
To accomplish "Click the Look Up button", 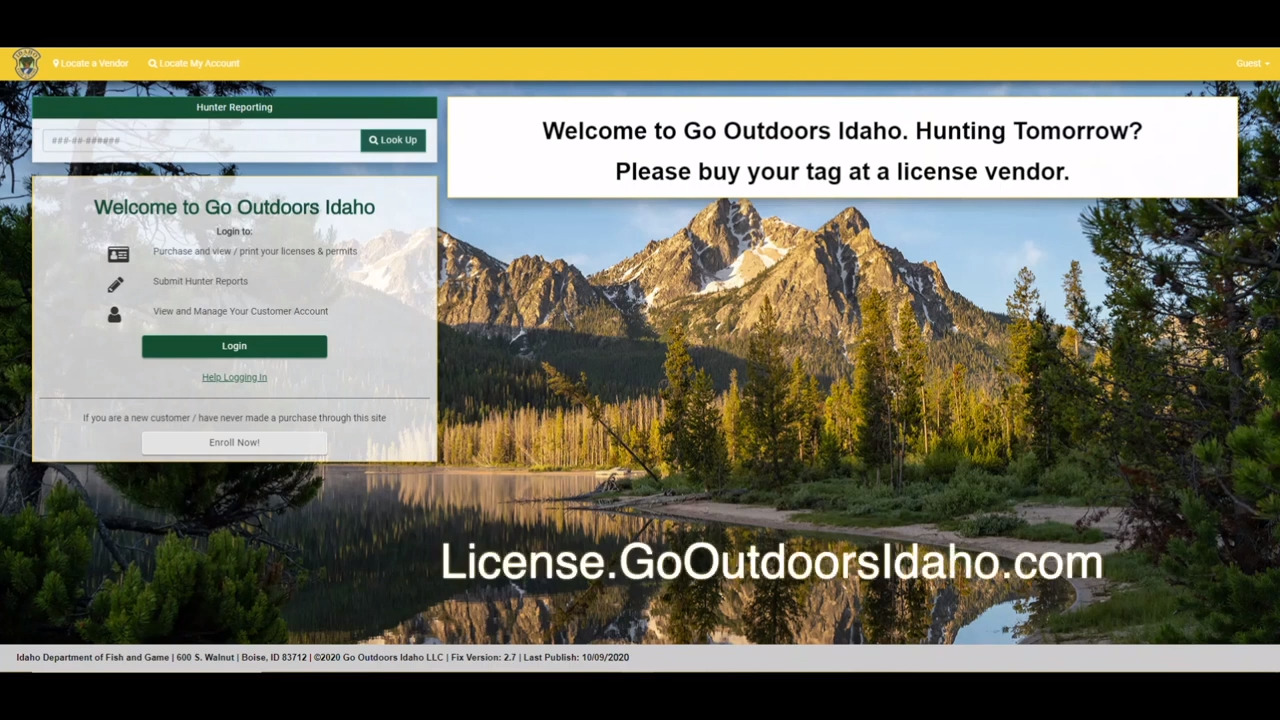I will click(393, 140).
